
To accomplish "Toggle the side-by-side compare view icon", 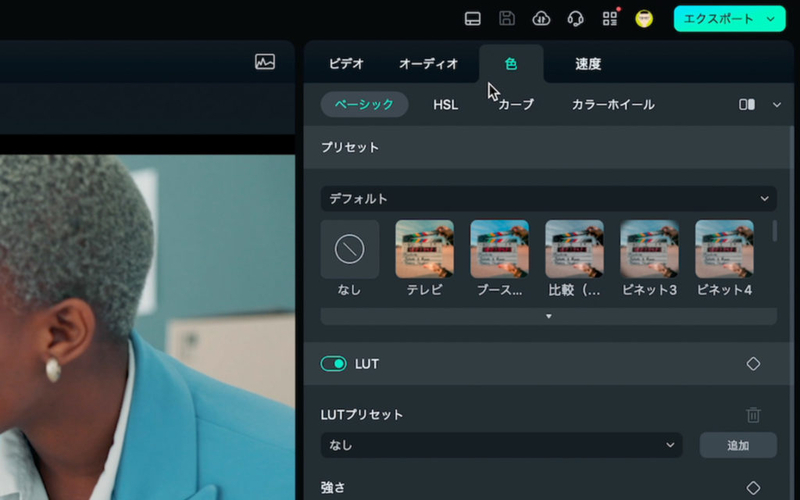I will (747, 105).
